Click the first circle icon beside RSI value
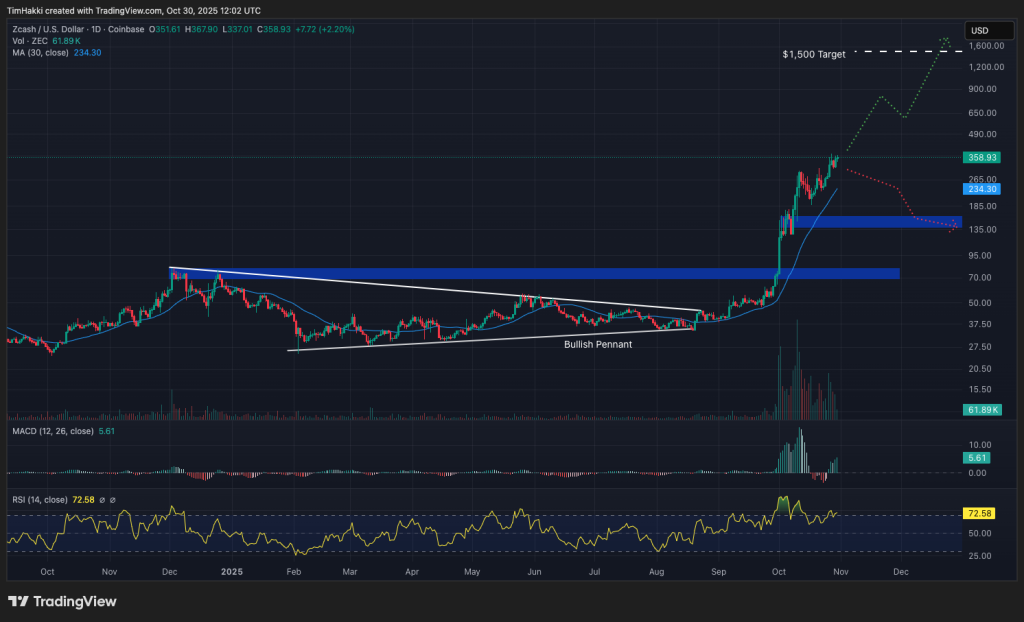The height and width of the screenshot is (622, 1024). click(103, 499)
